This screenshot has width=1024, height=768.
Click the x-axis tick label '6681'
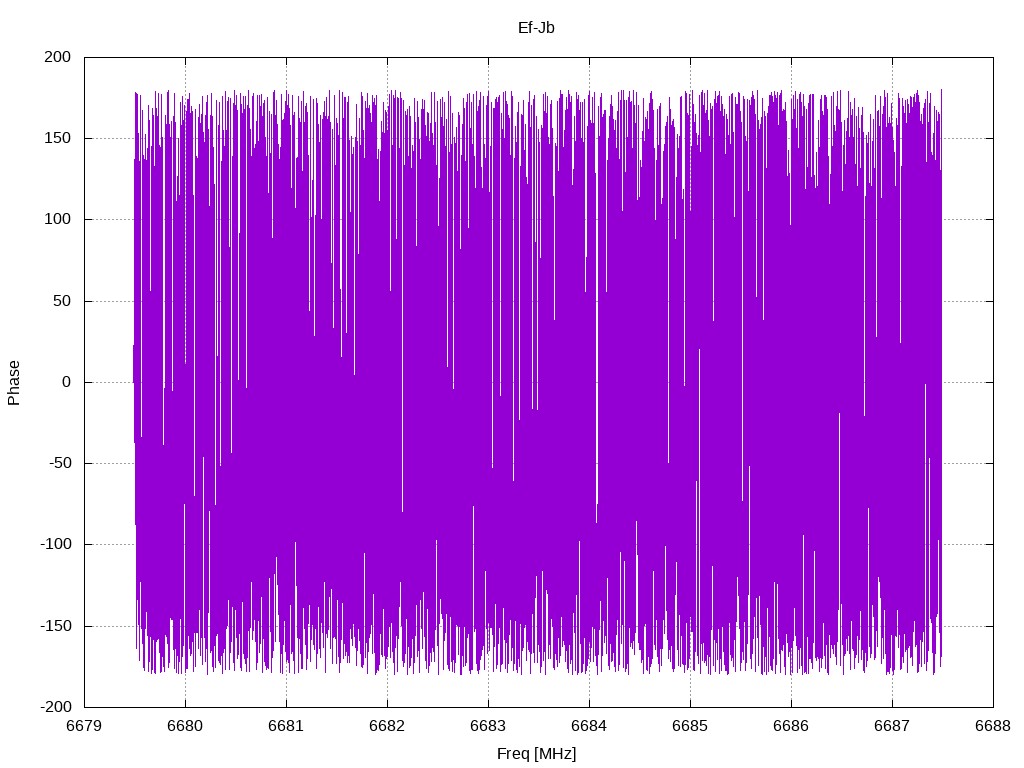[x=286, y=726]
